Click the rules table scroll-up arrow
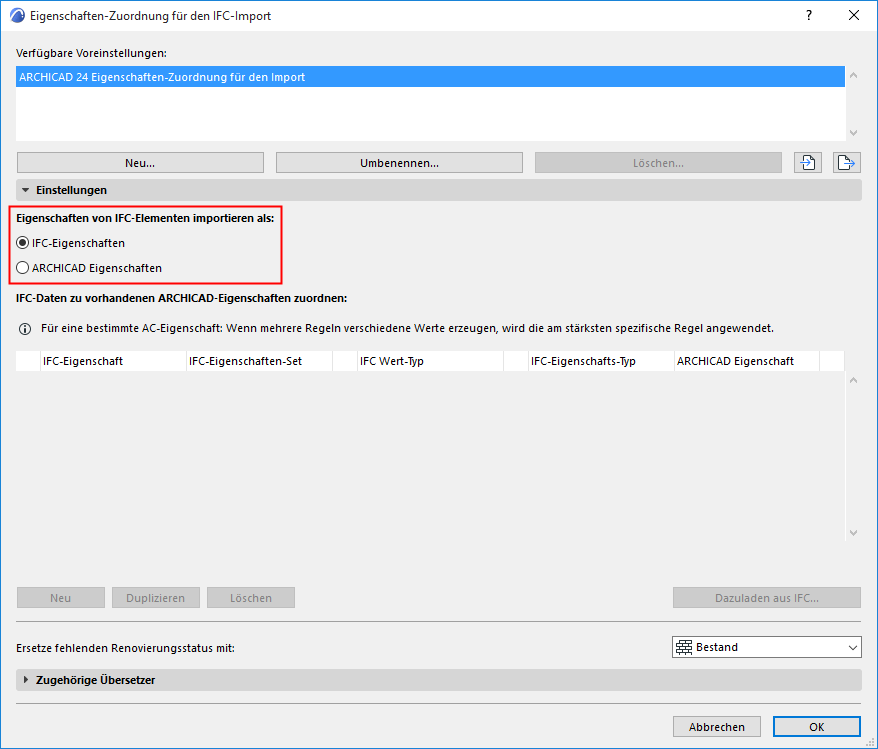The height and width of the screenshot is (749, 878). 853,380
